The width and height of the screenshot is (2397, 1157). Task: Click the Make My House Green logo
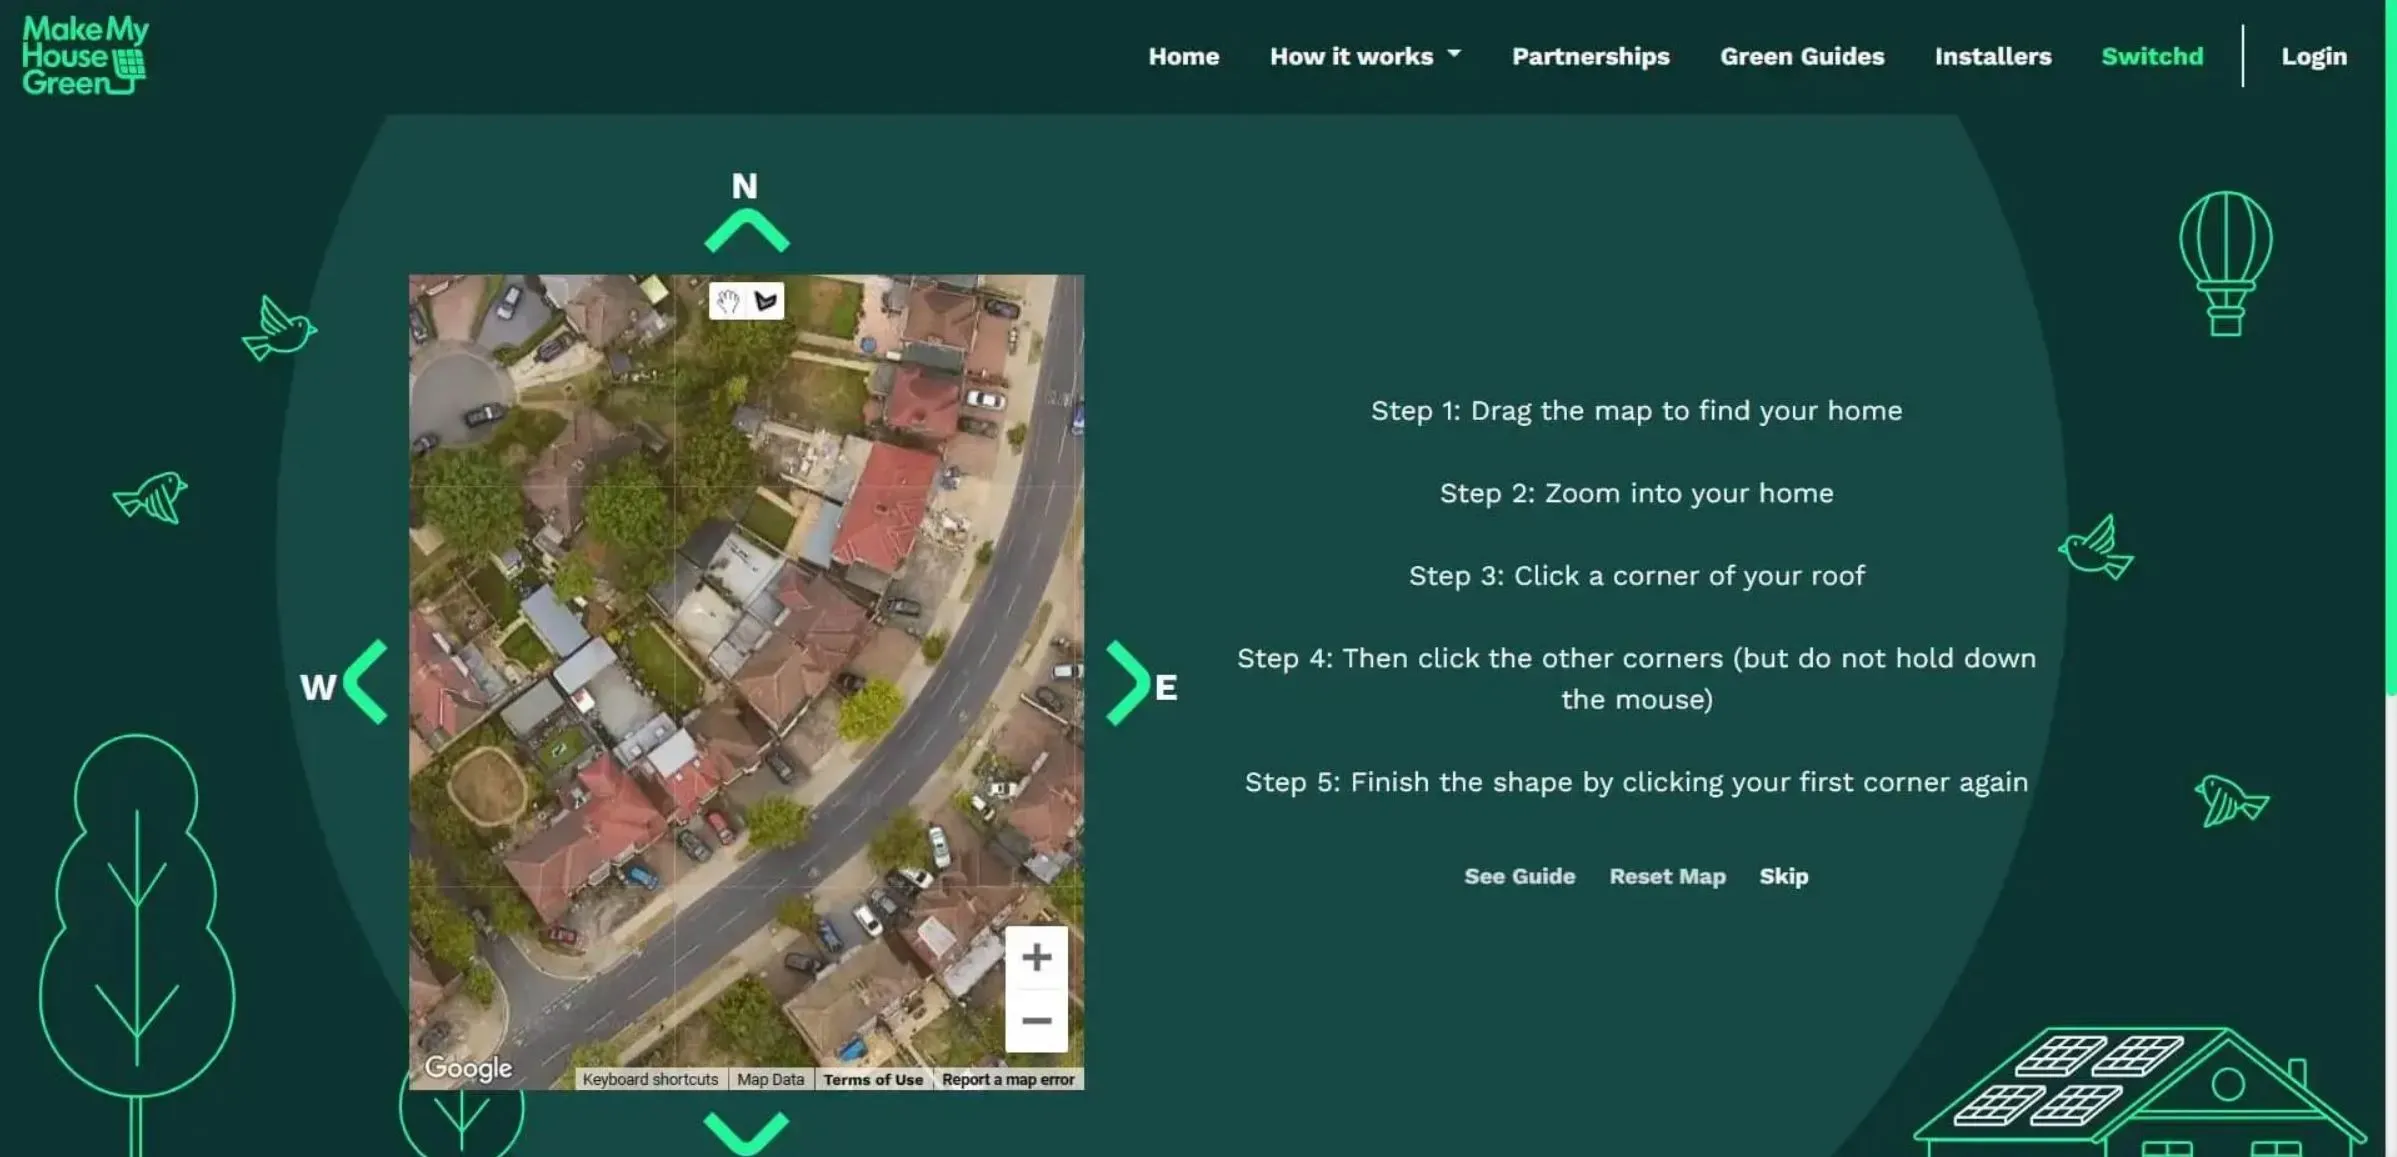(x=84, y=56)
